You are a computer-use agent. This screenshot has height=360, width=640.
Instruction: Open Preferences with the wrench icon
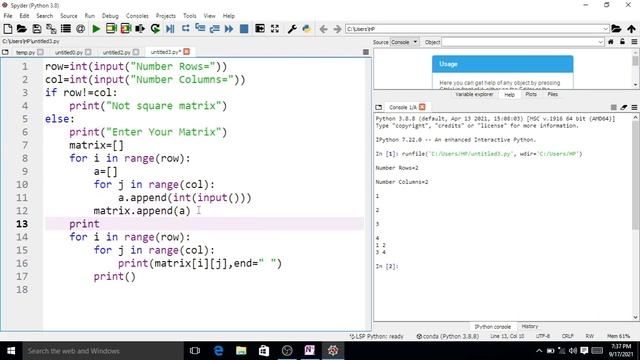[292, 29]
